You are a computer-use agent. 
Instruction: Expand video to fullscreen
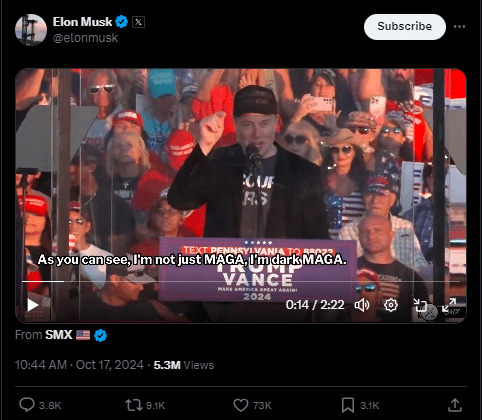449,305
